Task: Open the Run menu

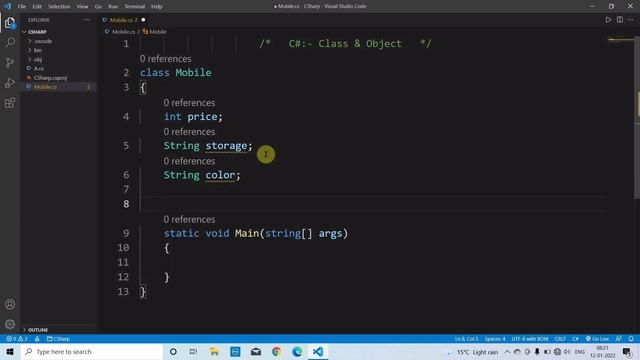Action: coord(113,7)
